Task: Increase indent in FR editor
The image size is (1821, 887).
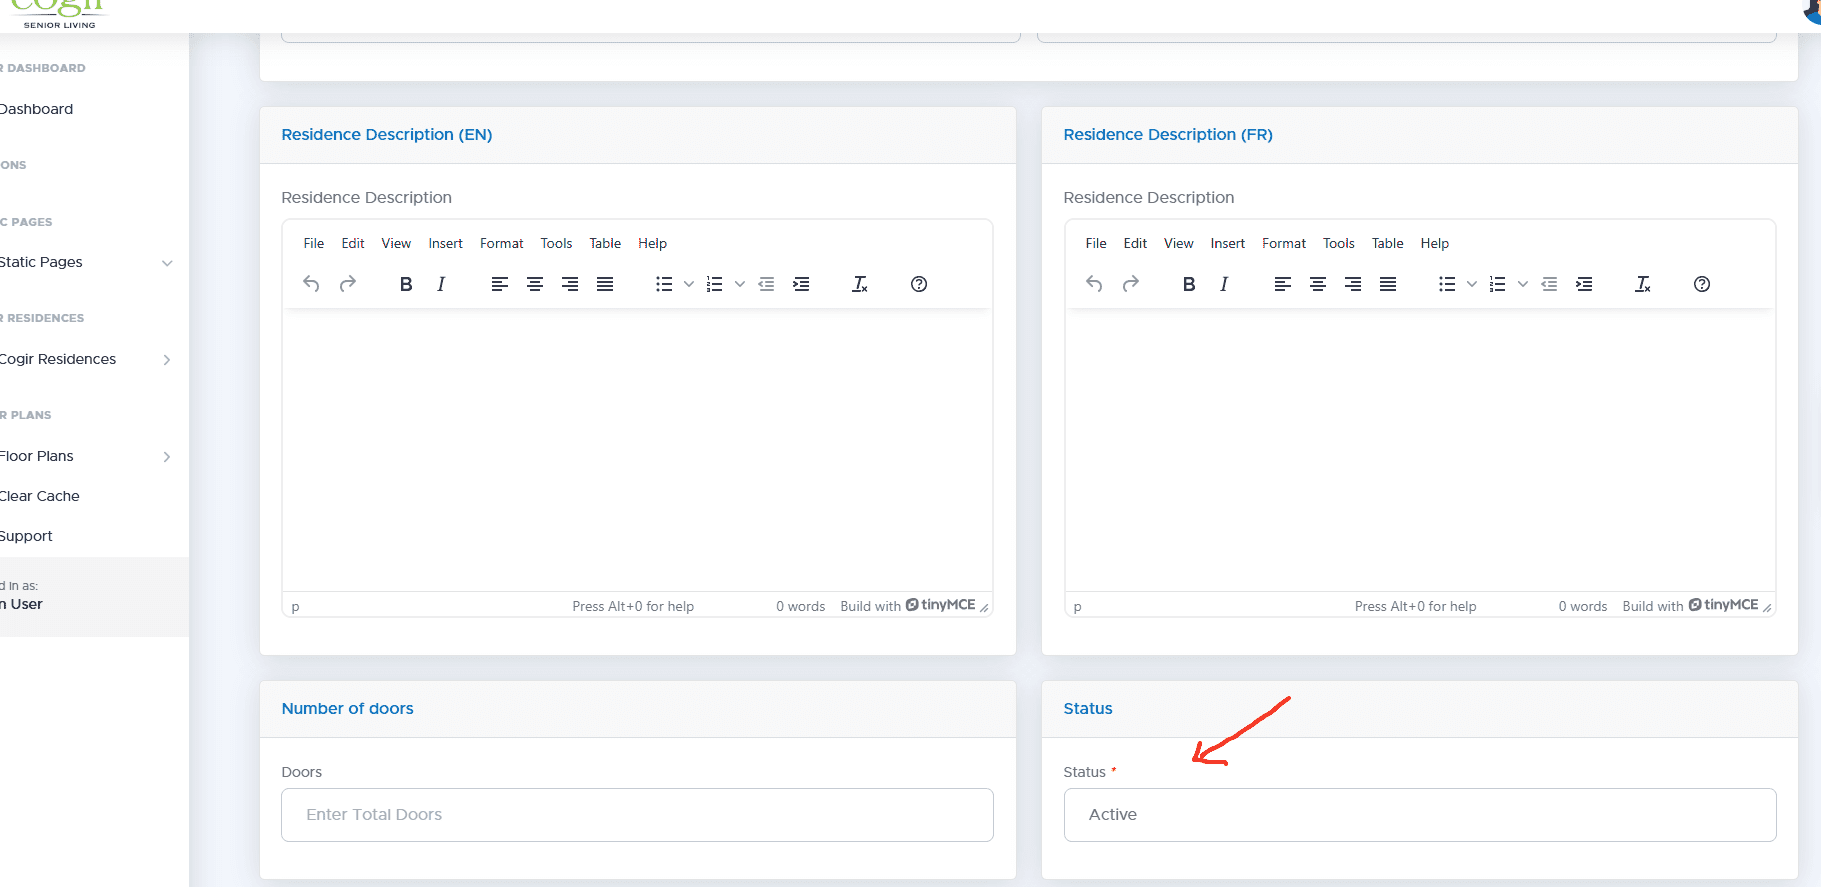Action: point(1584,284)
